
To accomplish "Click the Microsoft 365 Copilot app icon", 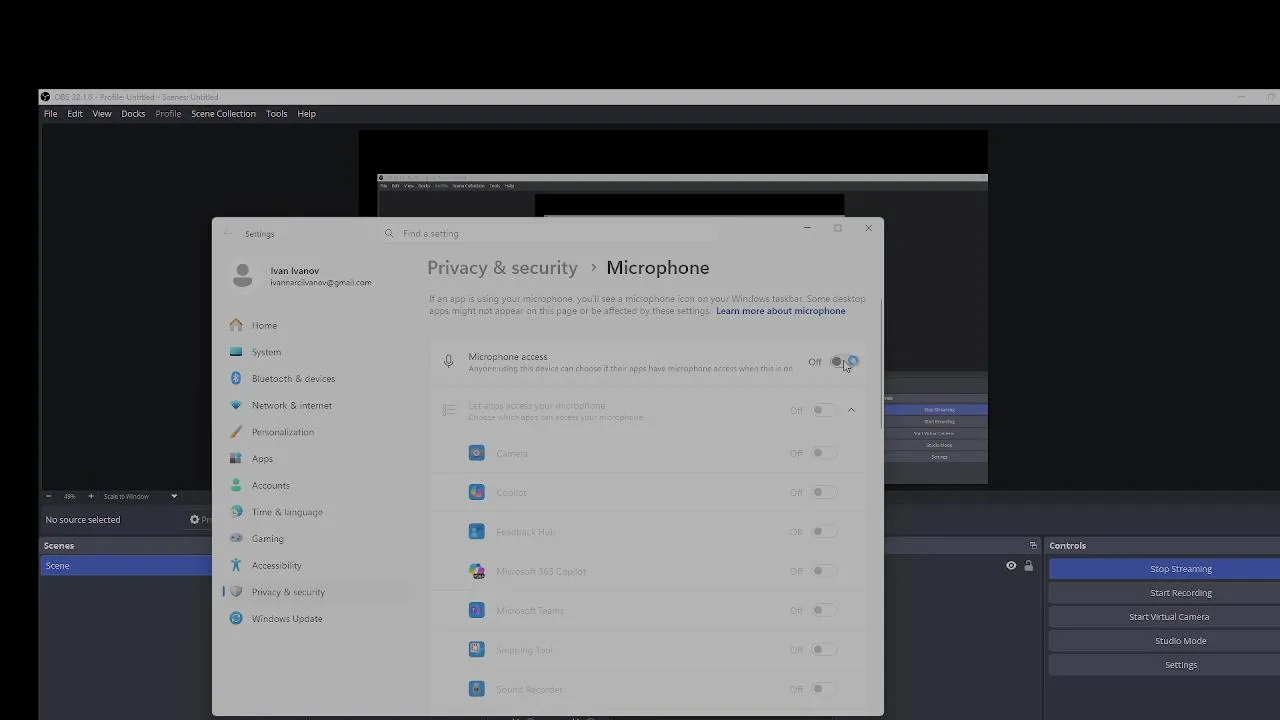I will pos(477,571).
